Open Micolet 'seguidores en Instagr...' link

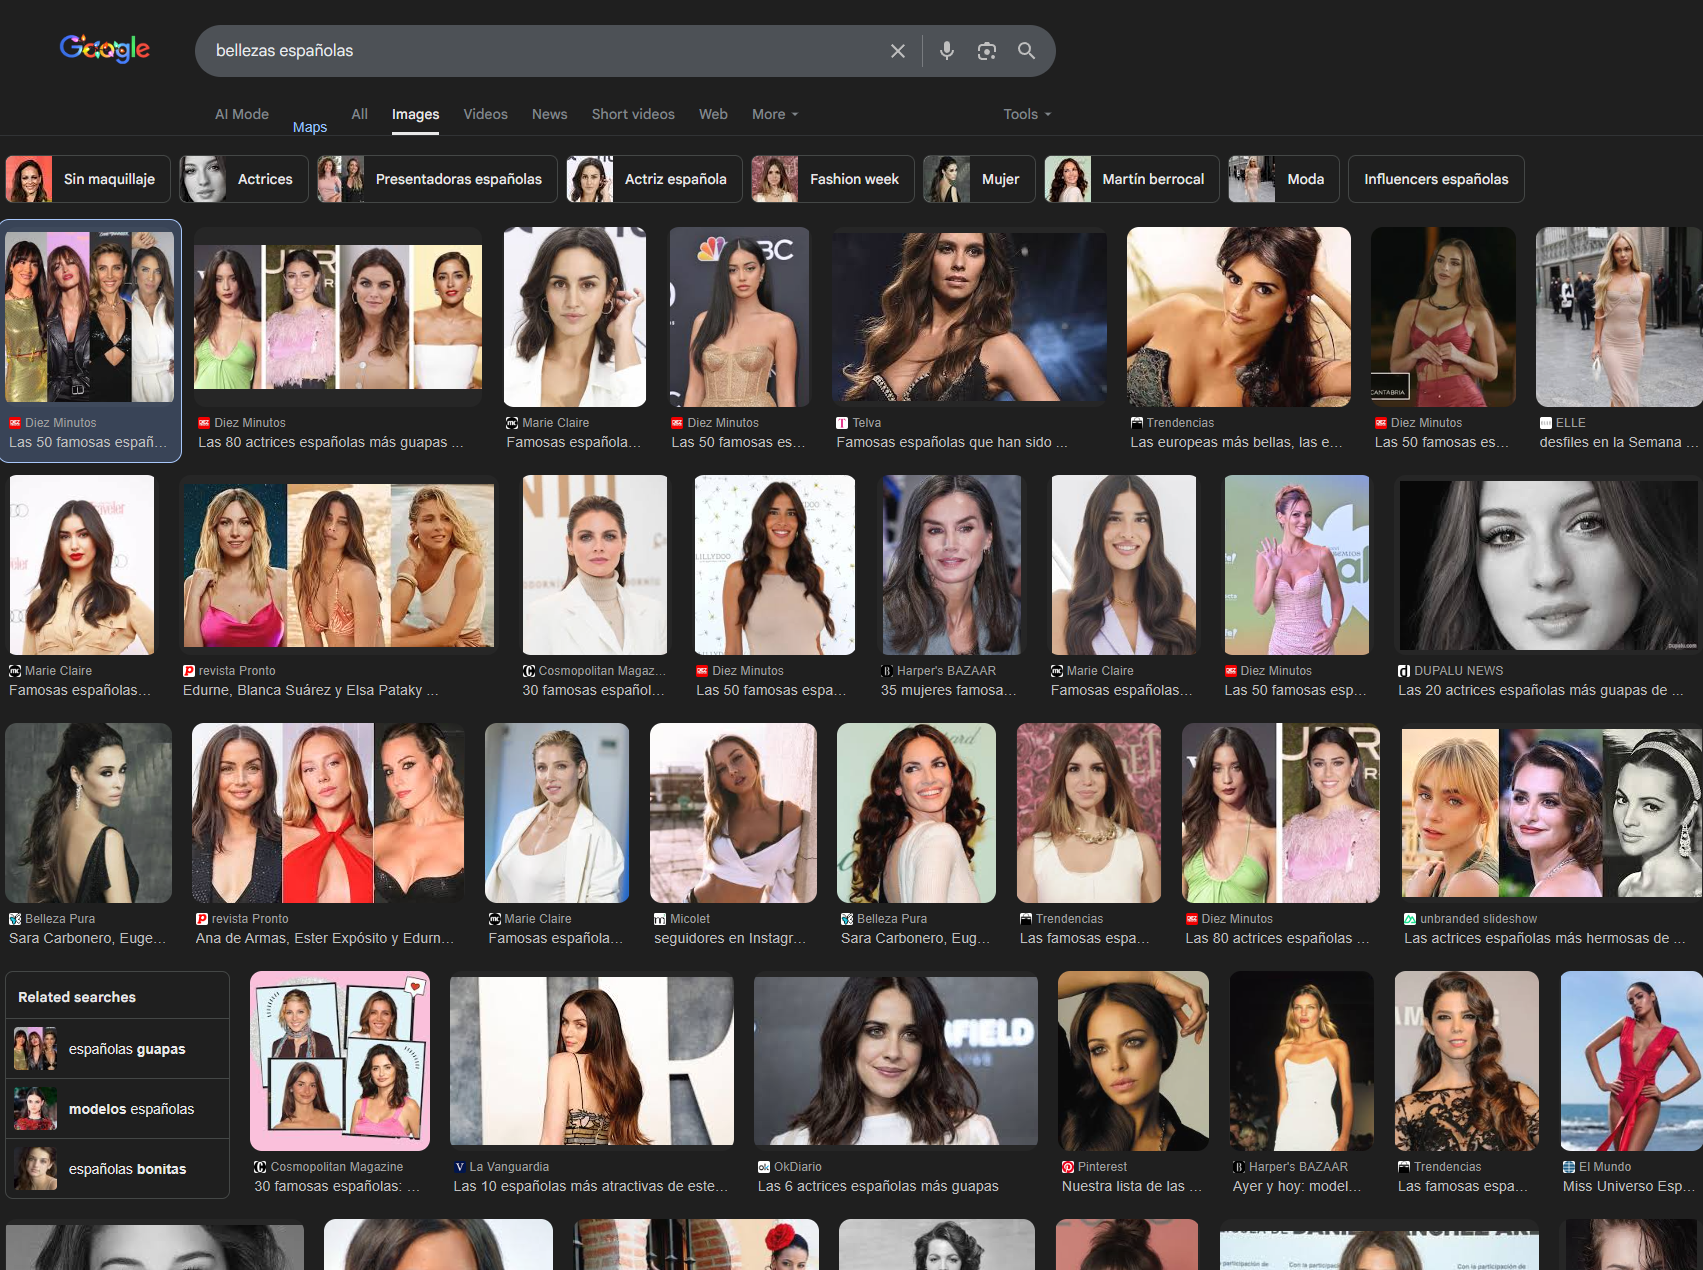click(x=730, y=938)
